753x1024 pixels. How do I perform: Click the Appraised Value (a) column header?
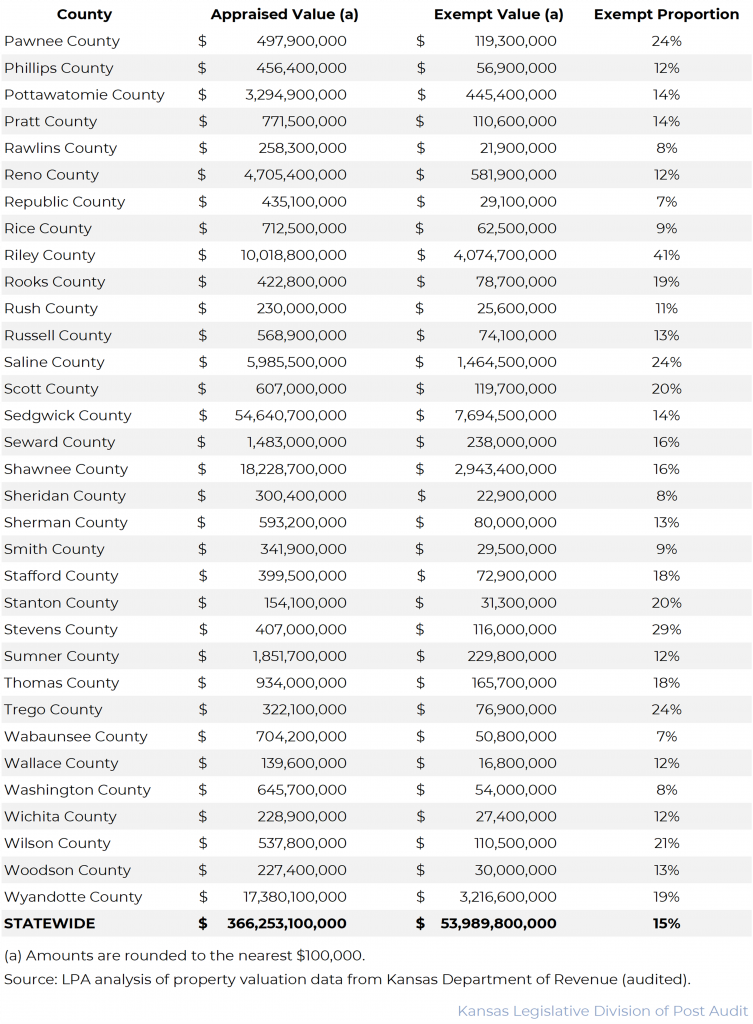coord(284,15)
